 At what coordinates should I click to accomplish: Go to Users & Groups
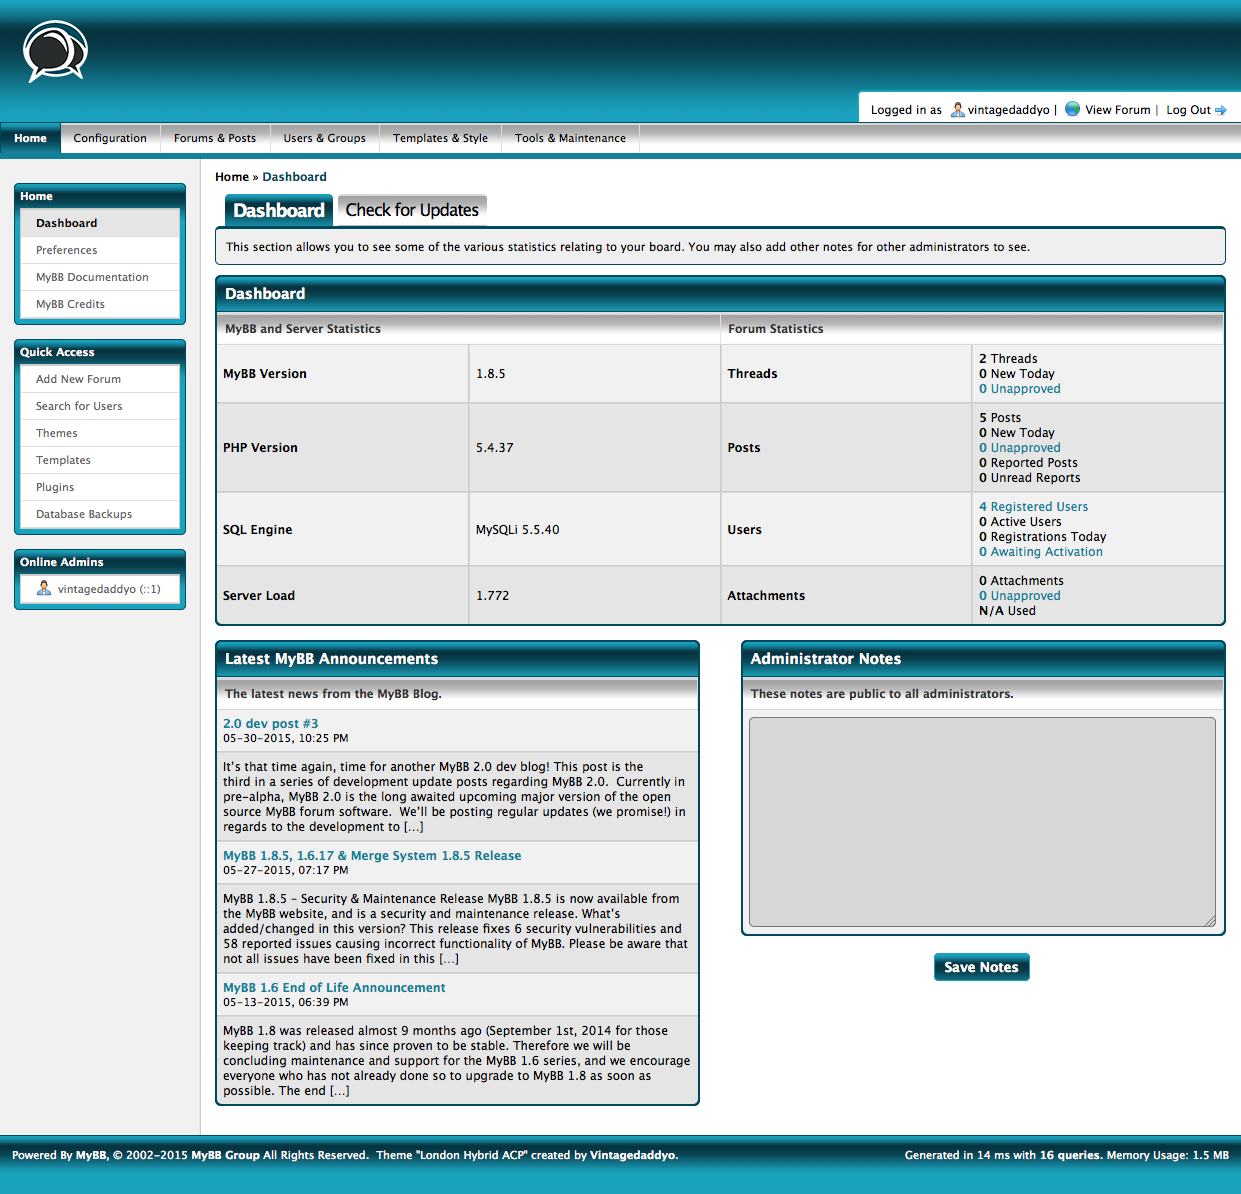coord(324,139)
